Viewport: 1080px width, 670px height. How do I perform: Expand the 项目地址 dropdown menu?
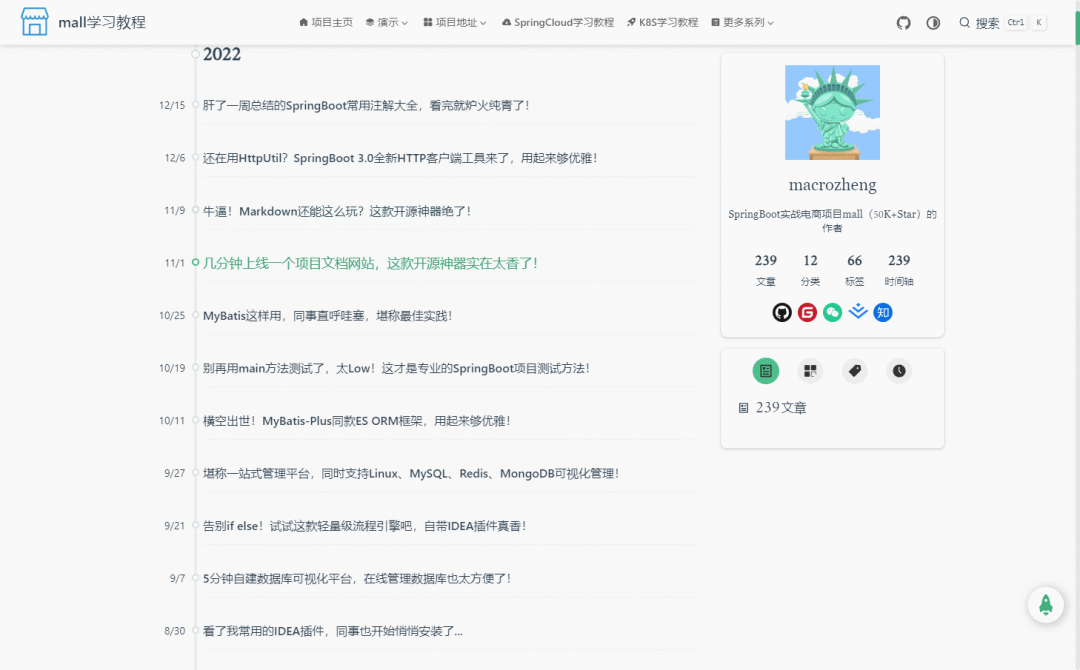click(455, 23)
